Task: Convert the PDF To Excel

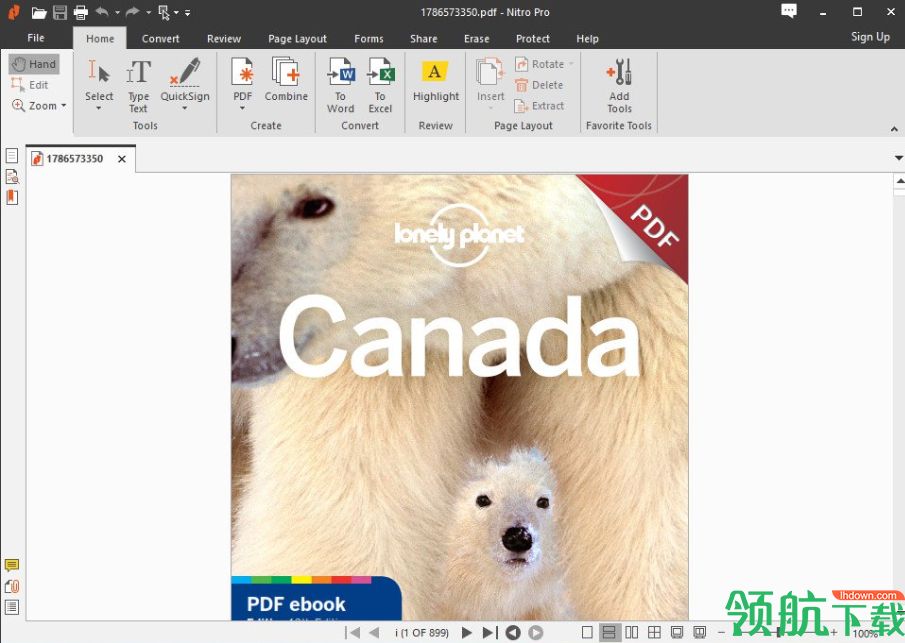Action: click(380, 85)
